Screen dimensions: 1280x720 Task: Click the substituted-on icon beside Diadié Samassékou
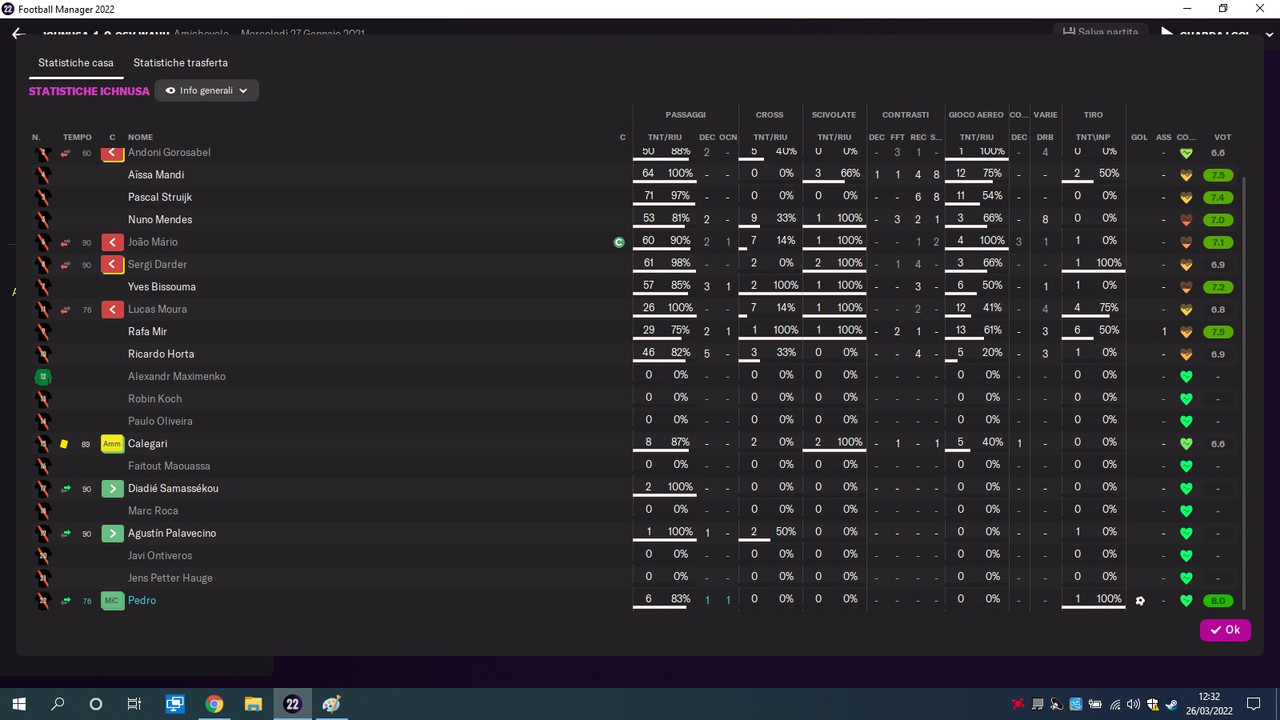click(x=113, y=488)
